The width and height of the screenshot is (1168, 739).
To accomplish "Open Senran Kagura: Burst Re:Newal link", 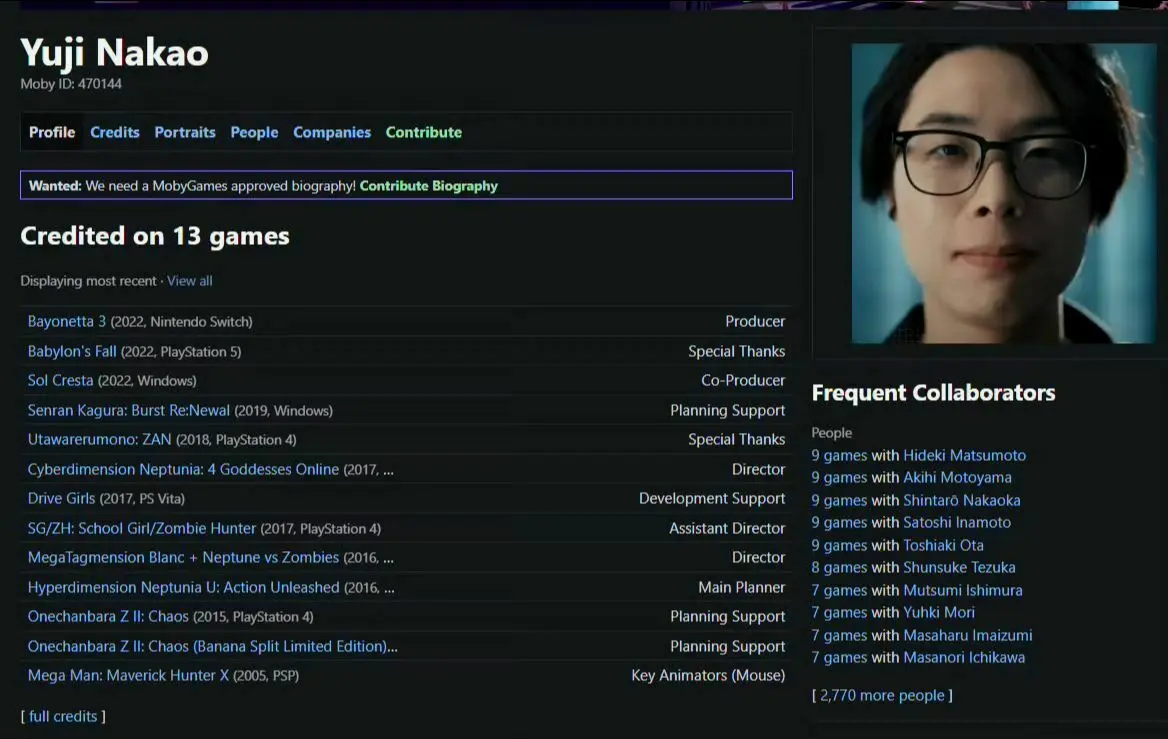I will [x=129, y=410].
